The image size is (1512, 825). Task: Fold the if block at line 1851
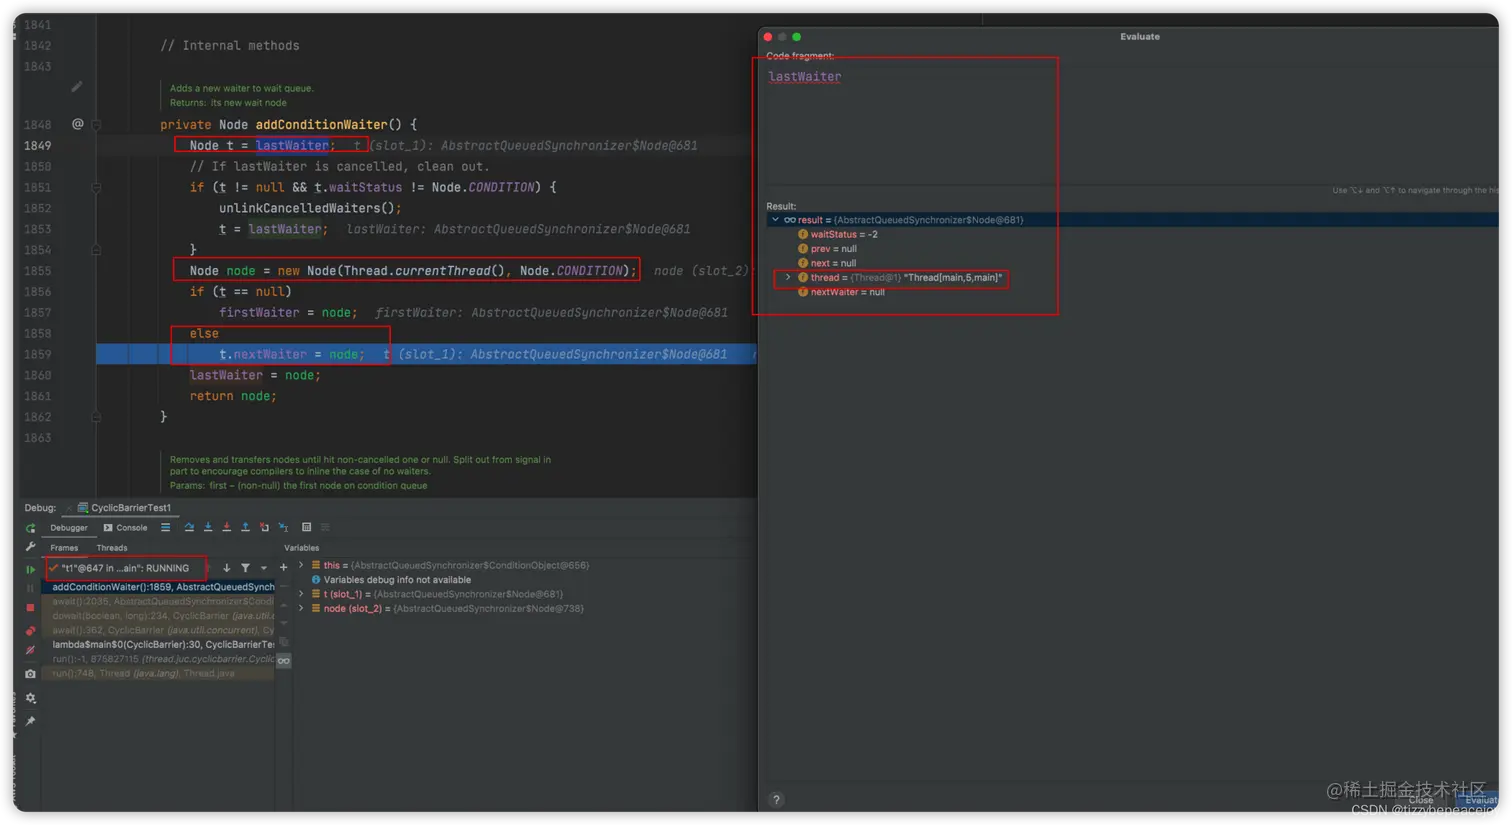(x=96, y=187)
